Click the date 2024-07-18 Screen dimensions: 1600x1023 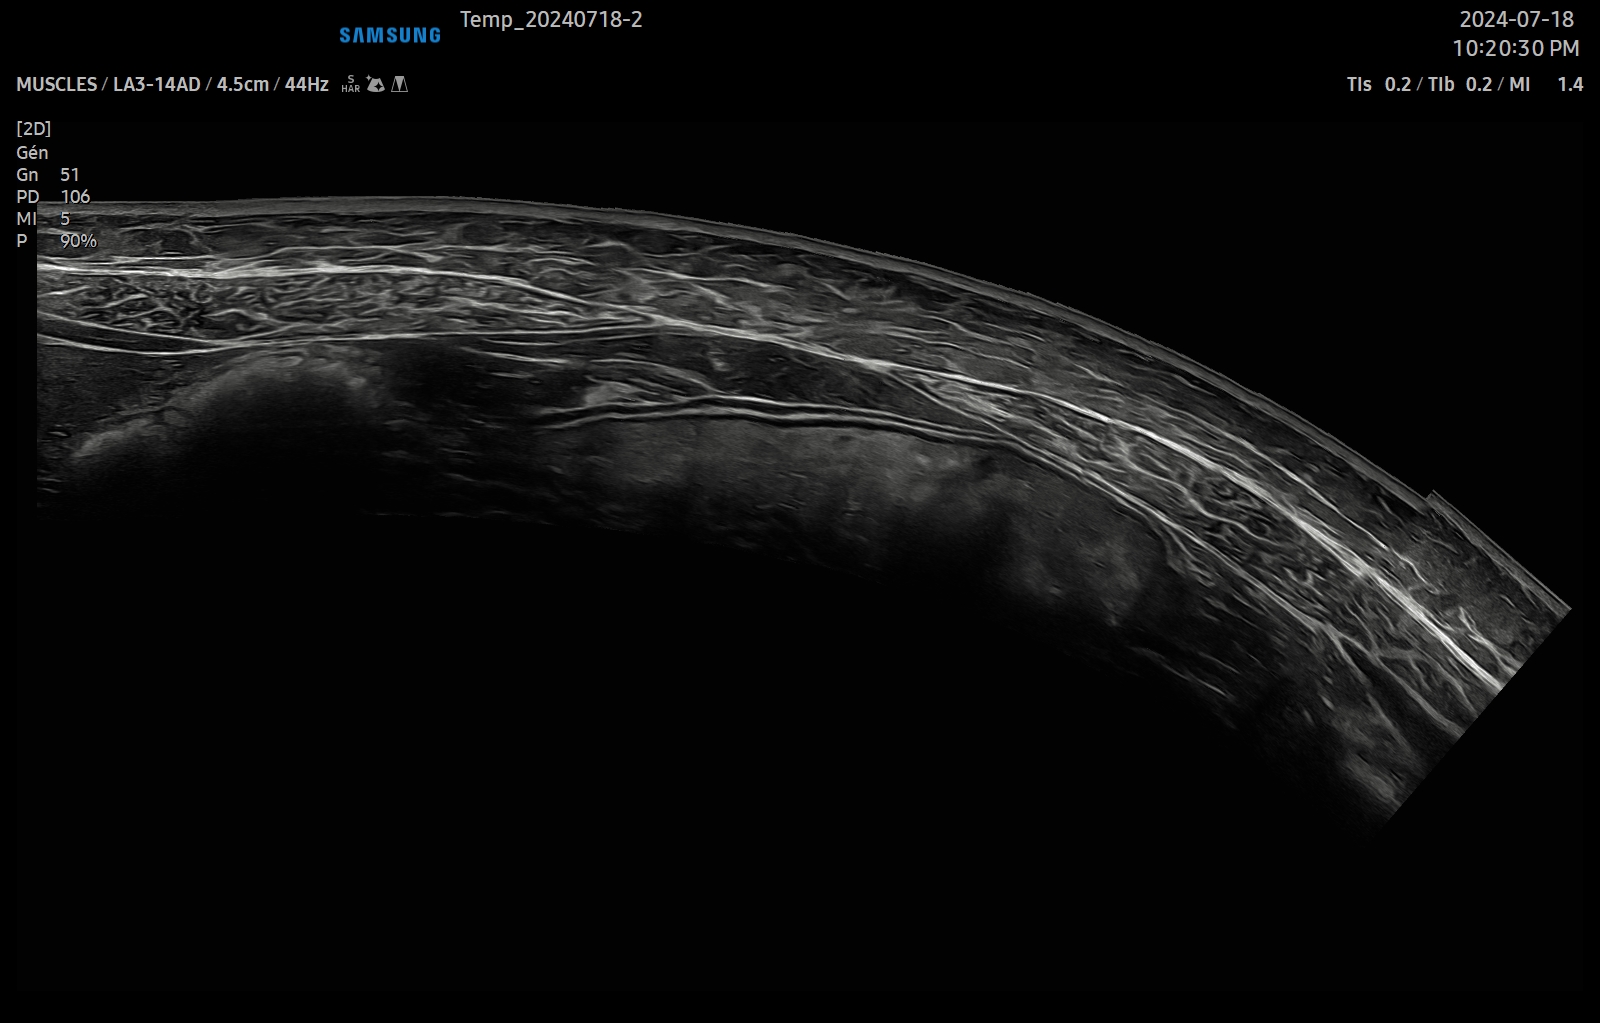[1517, 19]
